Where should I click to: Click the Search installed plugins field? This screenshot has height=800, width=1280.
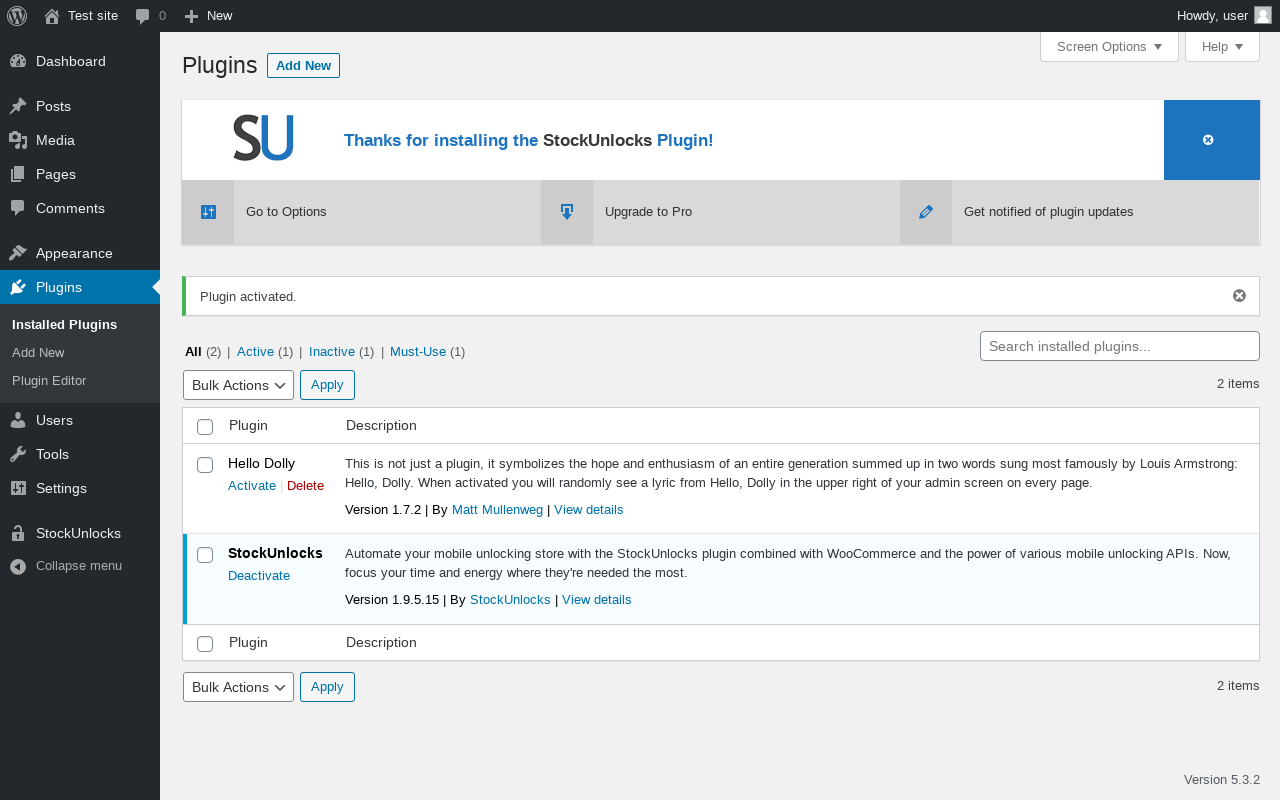pos(1119,346)
